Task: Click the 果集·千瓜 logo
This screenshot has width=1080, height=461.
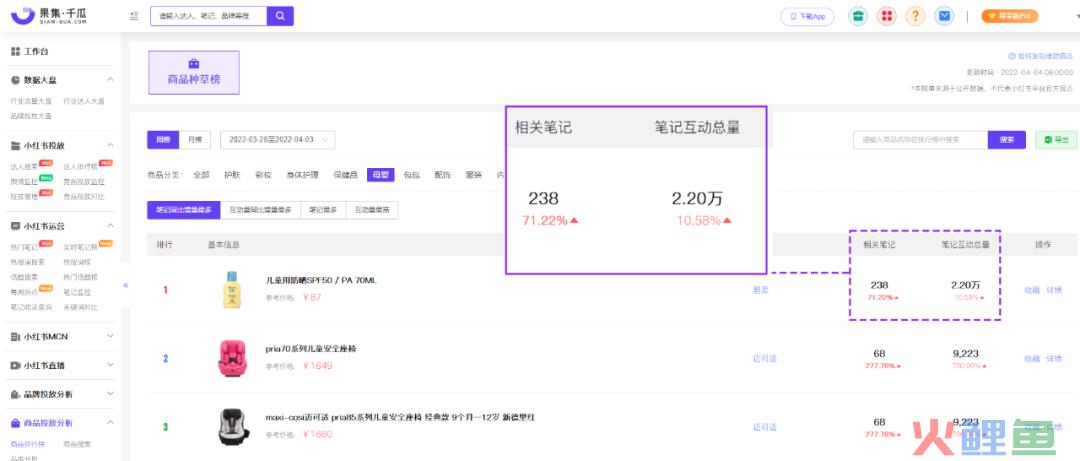Action: pos(48,16)
